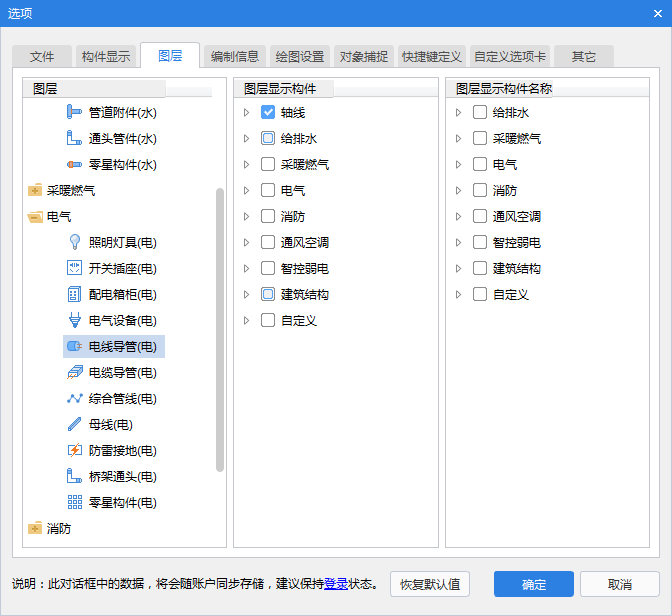Click the 防雷接地(电) lightning icon
The width and height of the screenshot is (672, 616).
tap(74, 450)
